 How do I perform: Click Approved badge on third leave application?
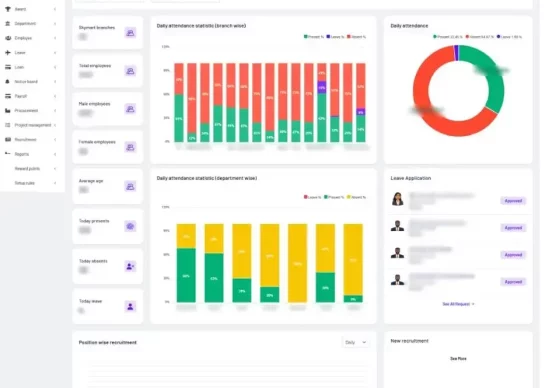[x=513, y=255]
